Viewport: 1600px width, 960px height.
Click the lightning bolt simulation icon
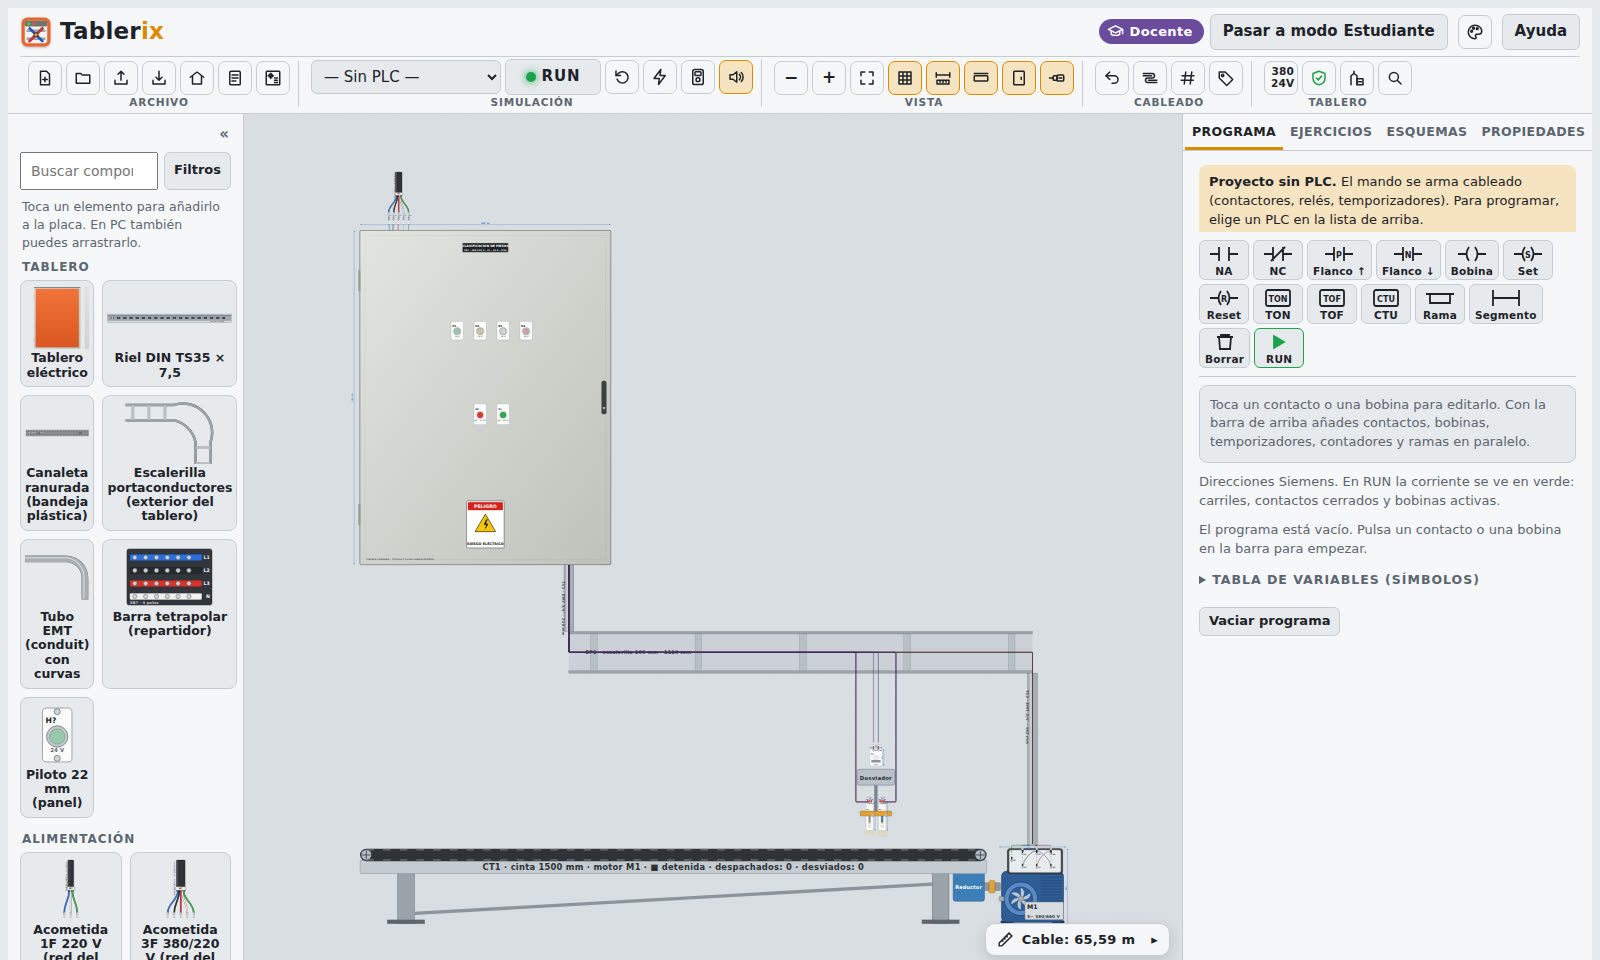tap(660, 77)
